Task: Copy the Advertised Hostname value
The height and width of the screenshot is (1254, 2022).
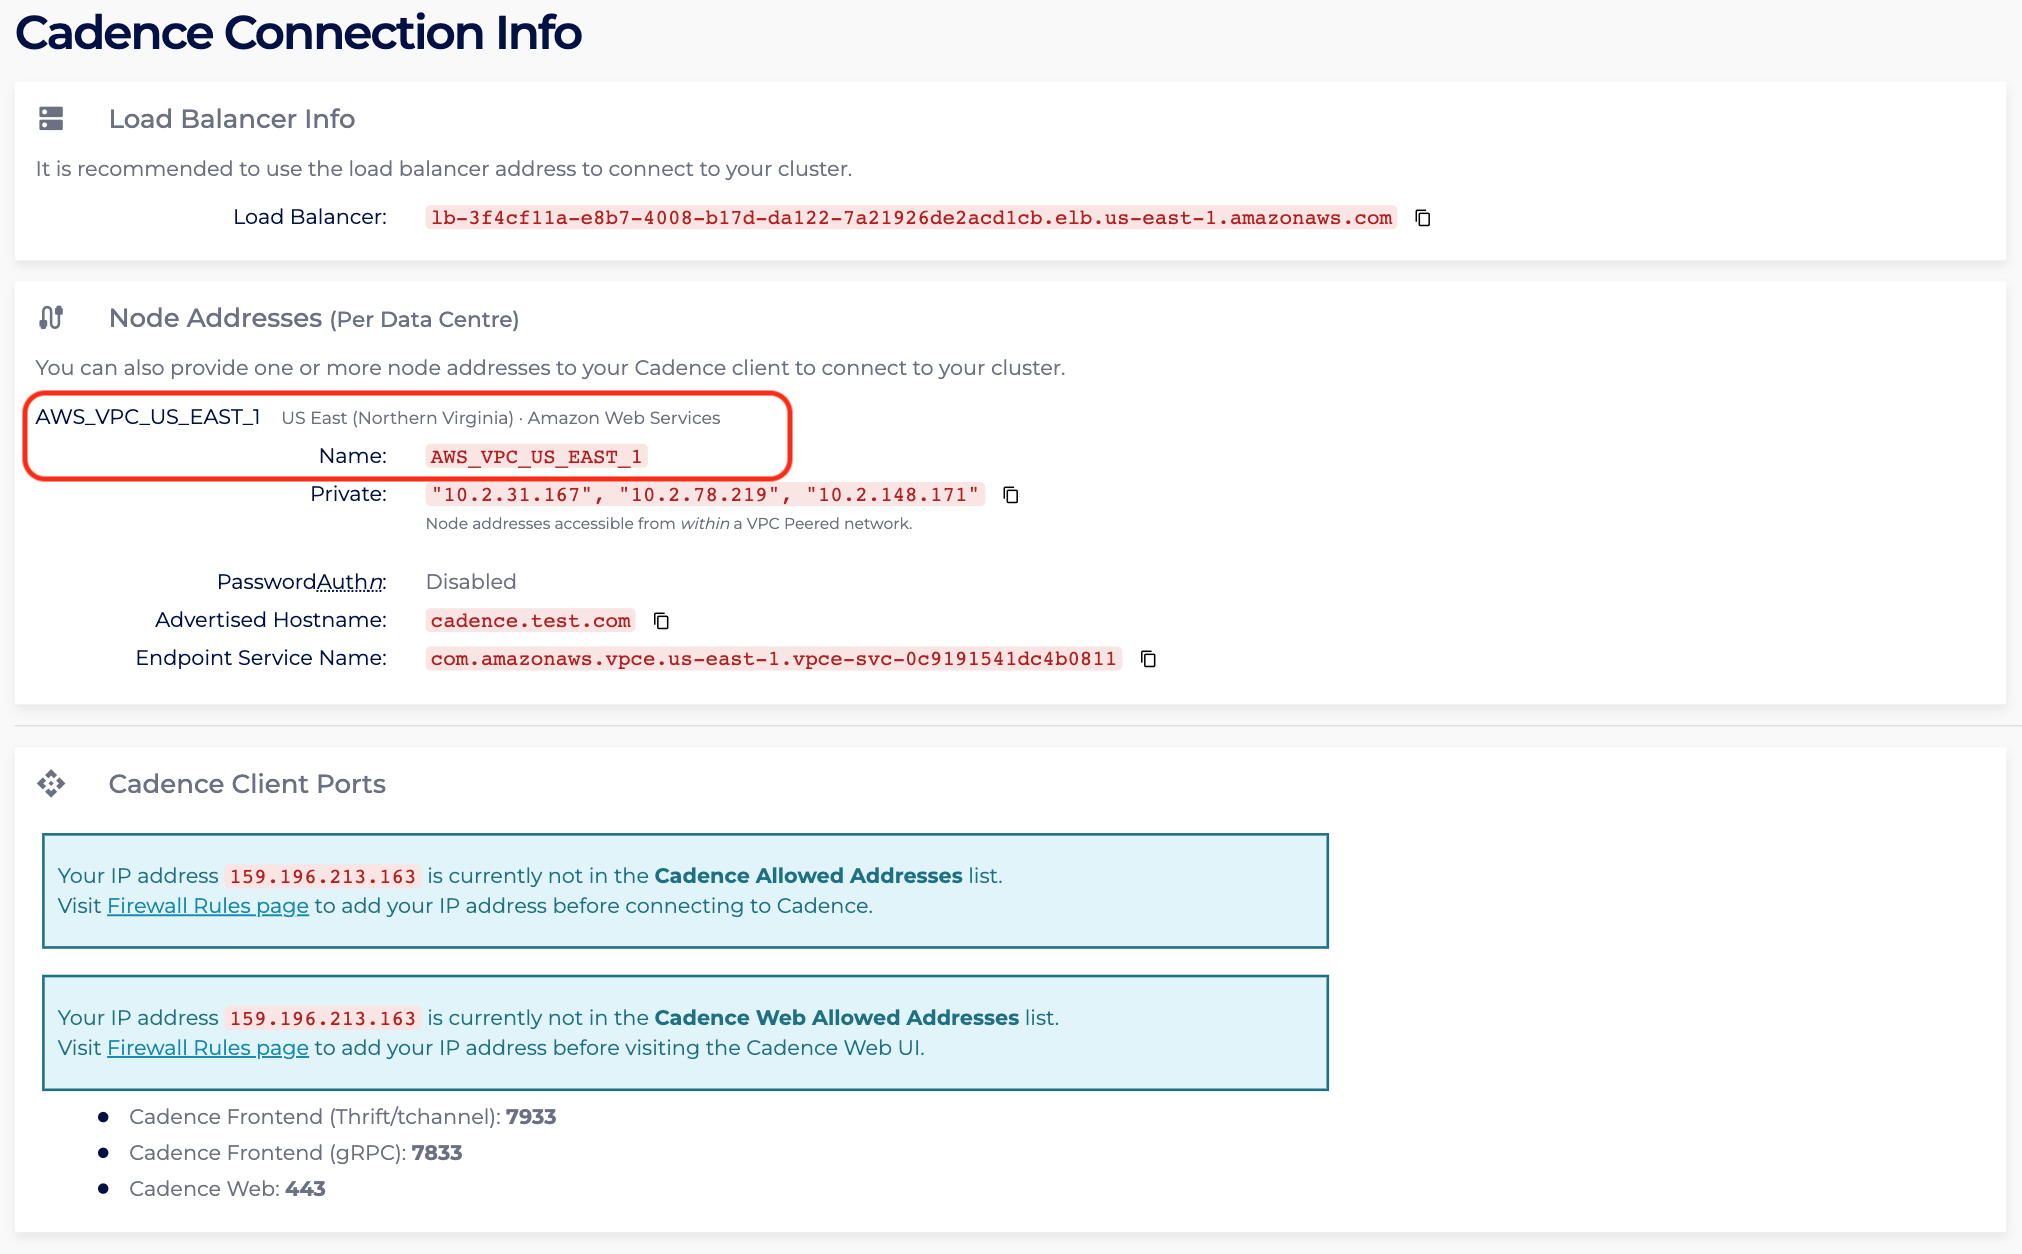Action: 661,621
